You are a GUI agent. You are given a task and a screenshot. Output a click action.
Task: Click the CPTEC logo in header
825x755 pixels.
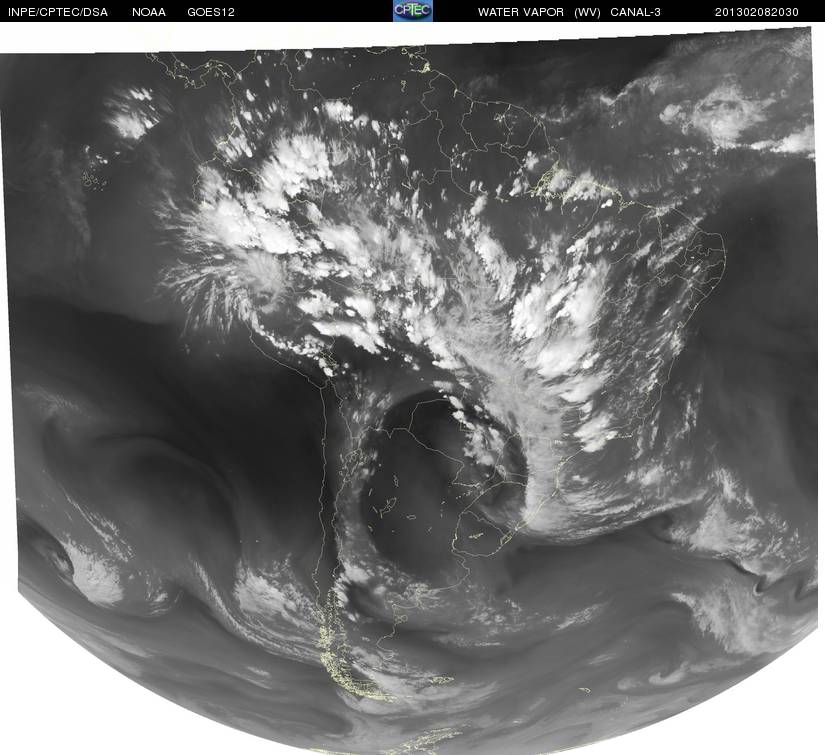[x=413, y=11]
